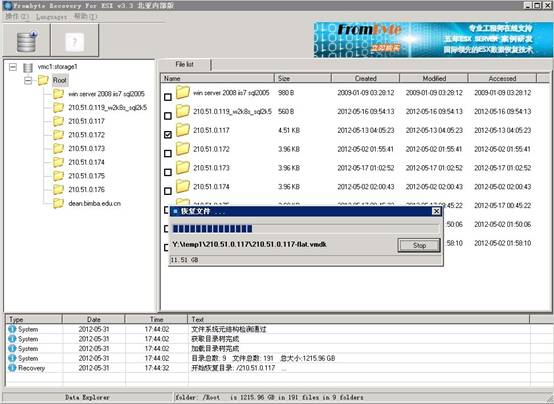Check the 210.51.0.173 folder checkbox
Screen dimensions: 554x404
point(168,172)
